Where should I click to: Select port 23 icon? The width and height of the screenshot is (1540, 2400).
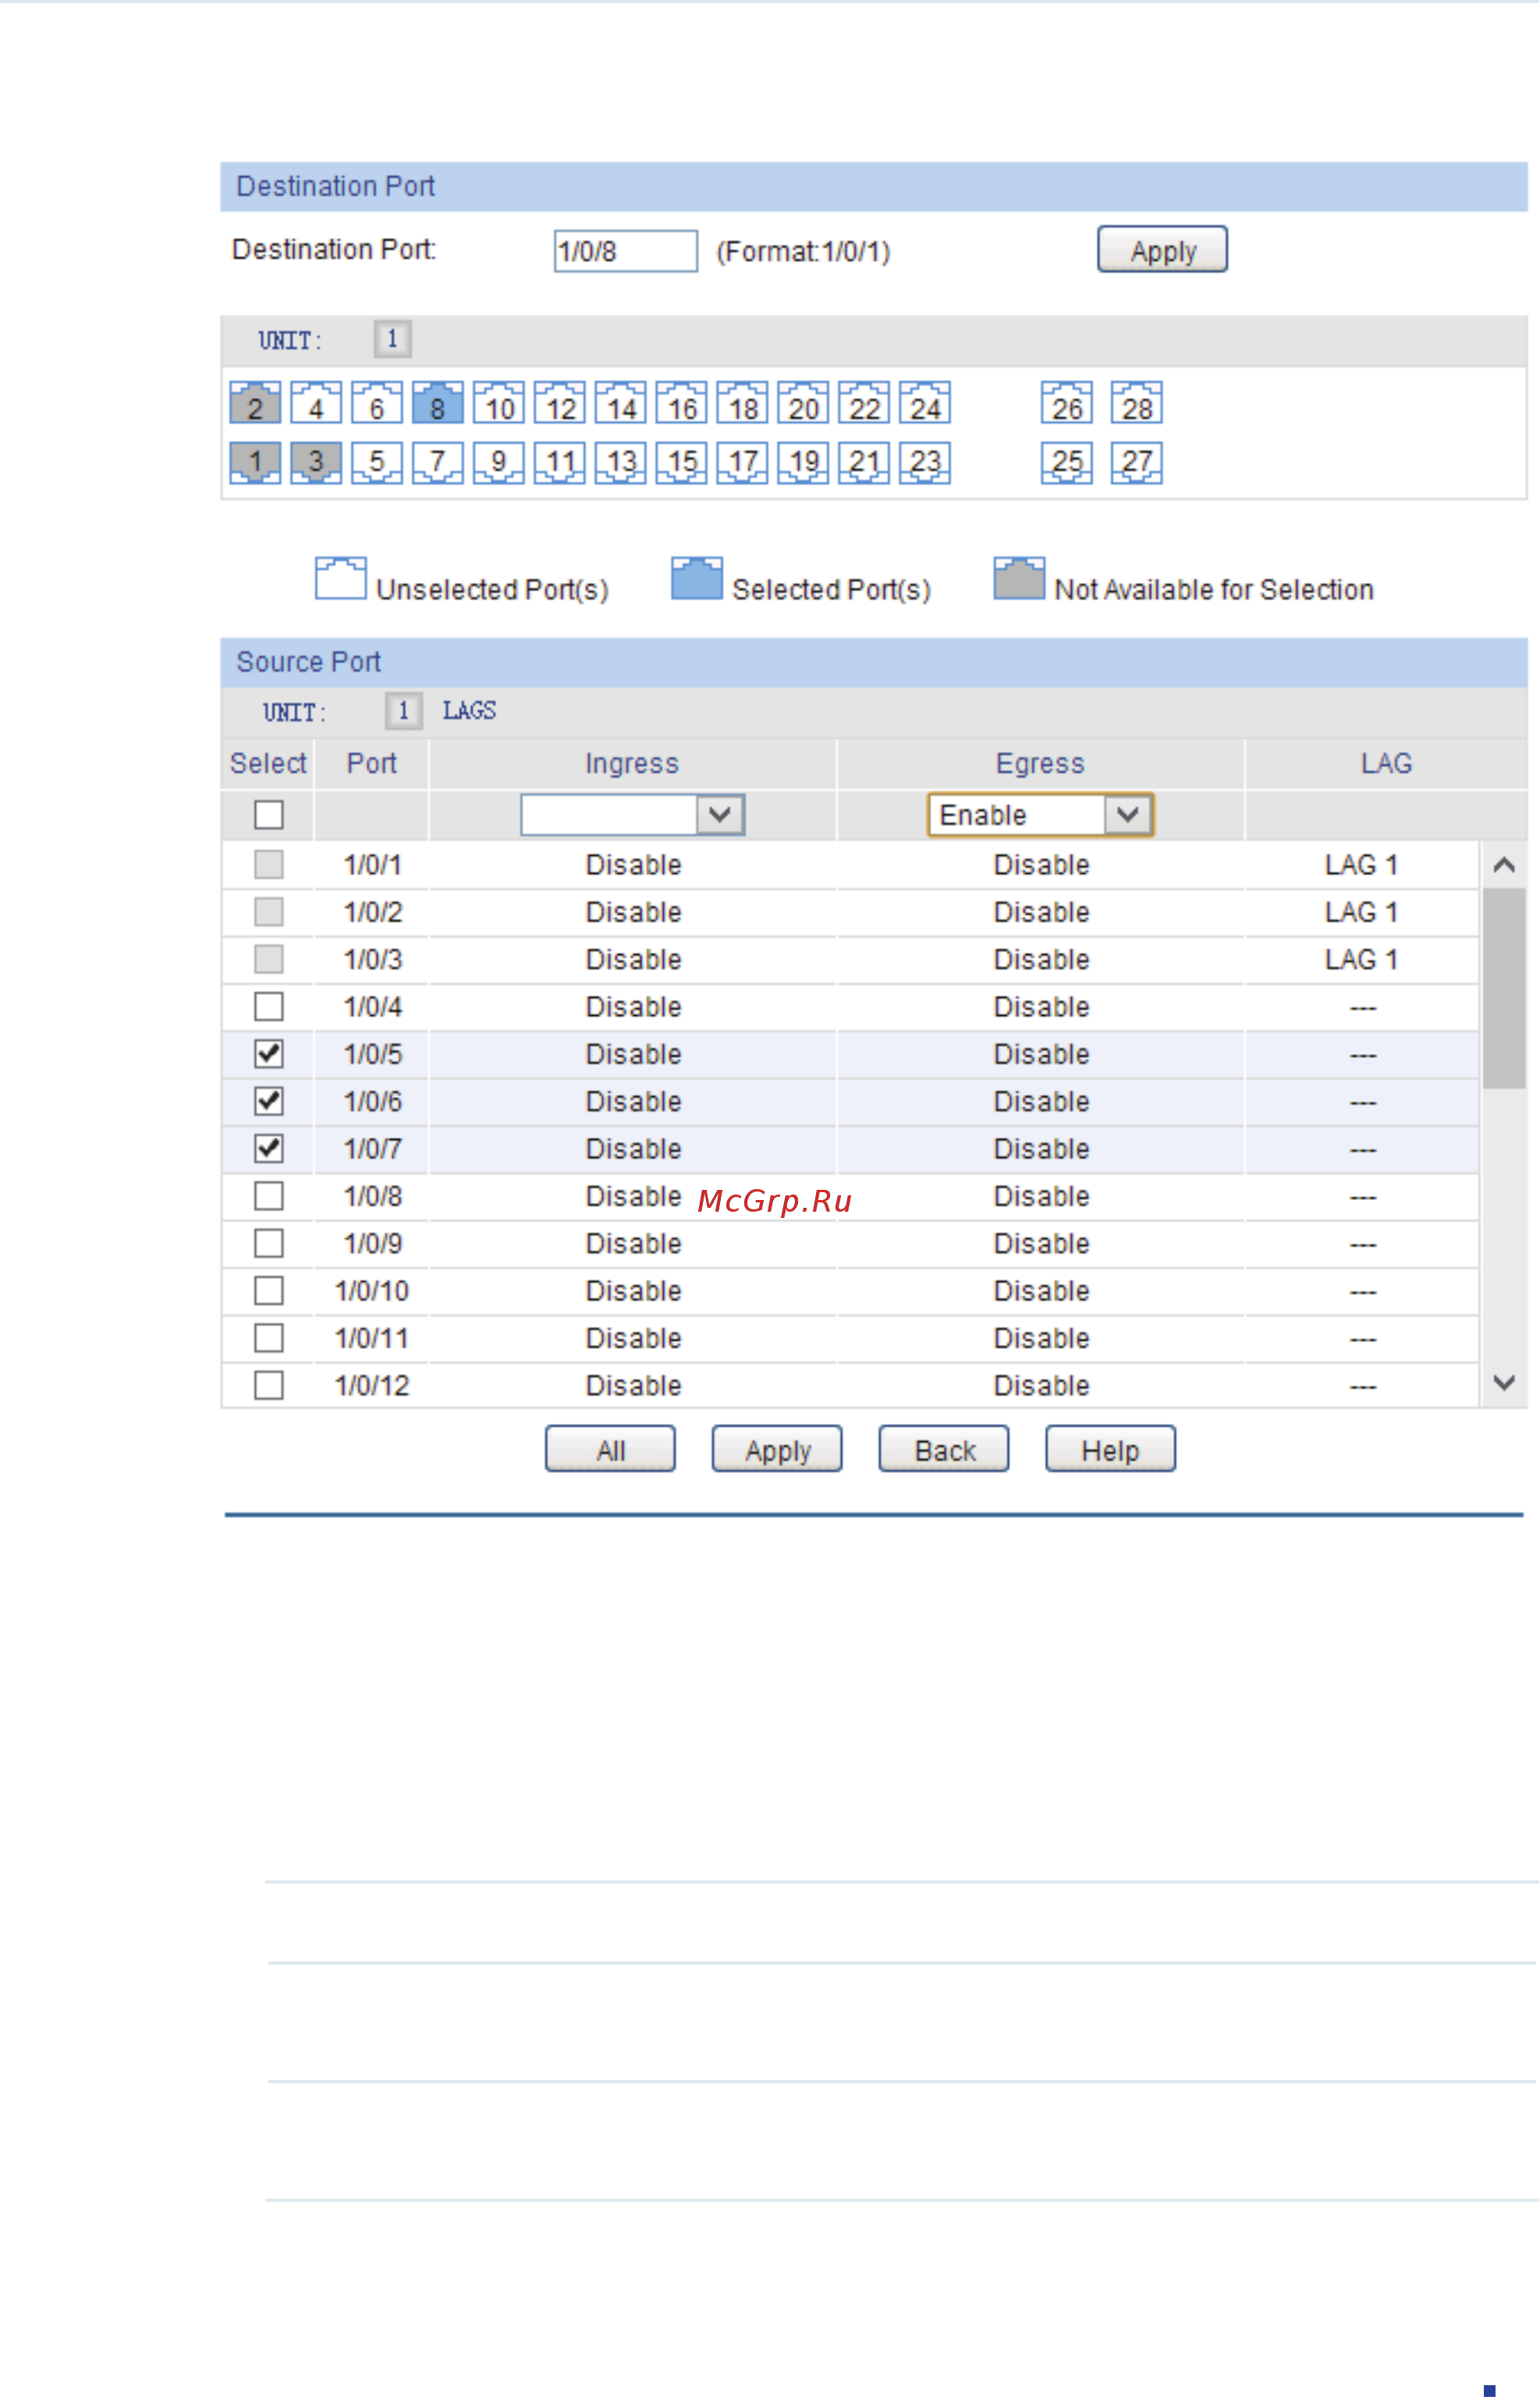click(x=926, y=463)
